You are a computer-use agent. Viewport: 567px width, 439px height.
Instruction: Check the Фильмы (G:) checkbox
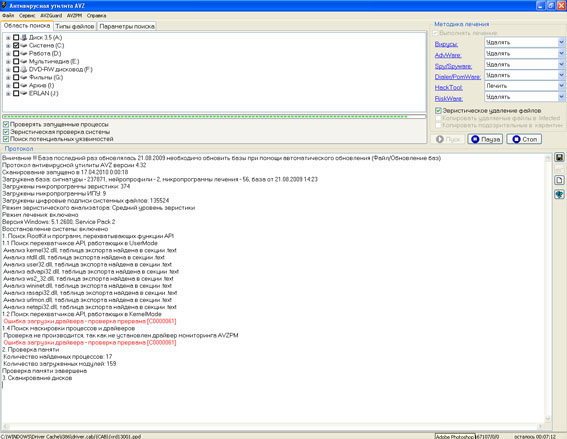[x=16, y=77]
